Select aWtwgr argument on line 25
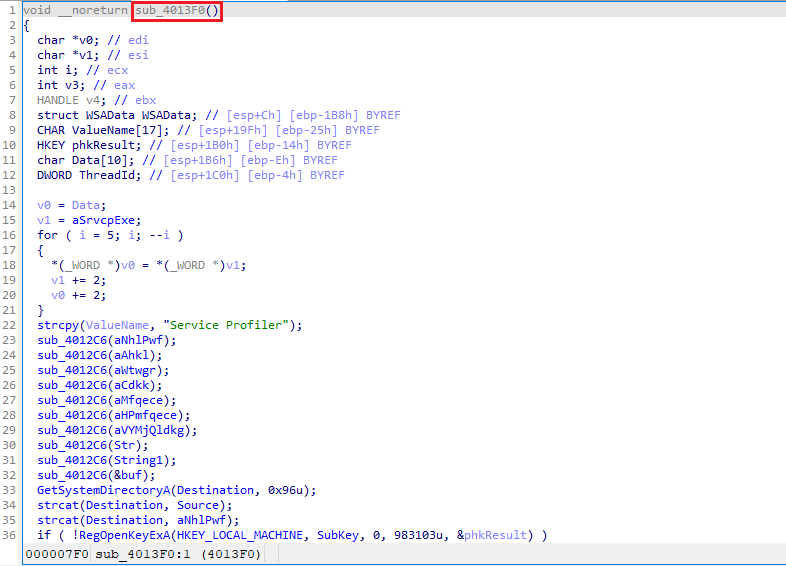 (x=135, y=370)
